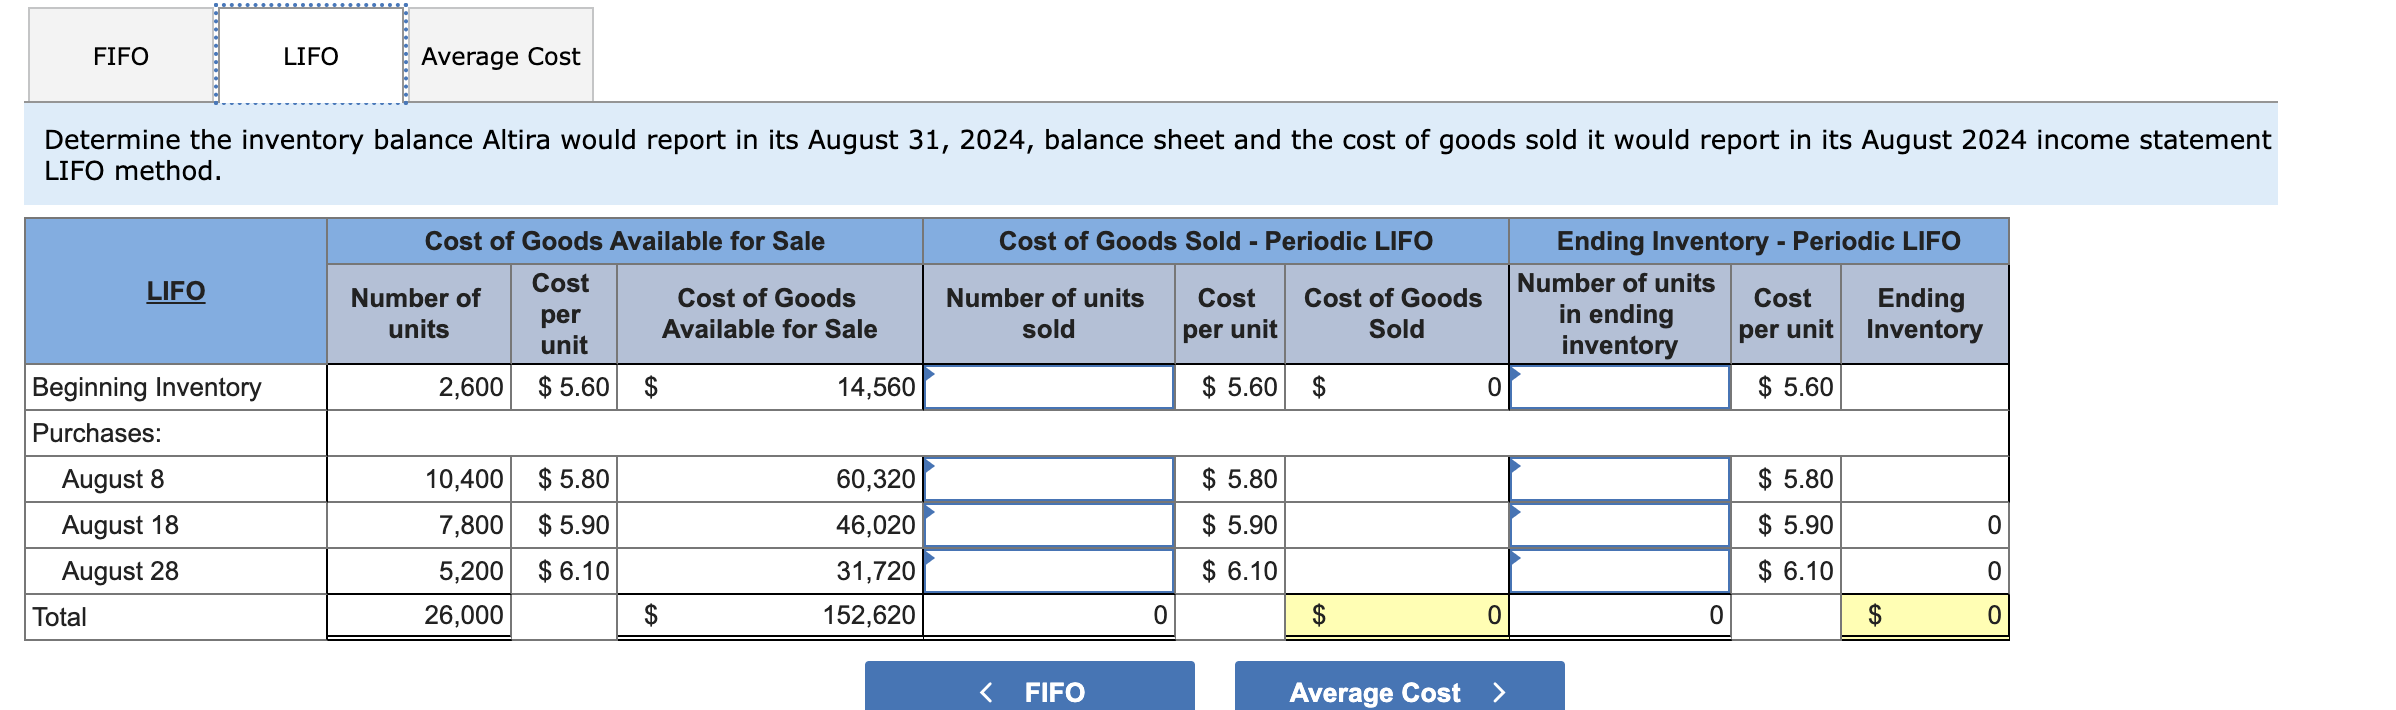The height and width of the screenshot is (710, 2396).
Task: Click the 7,800 units for August 18
Action: [471, 525]
